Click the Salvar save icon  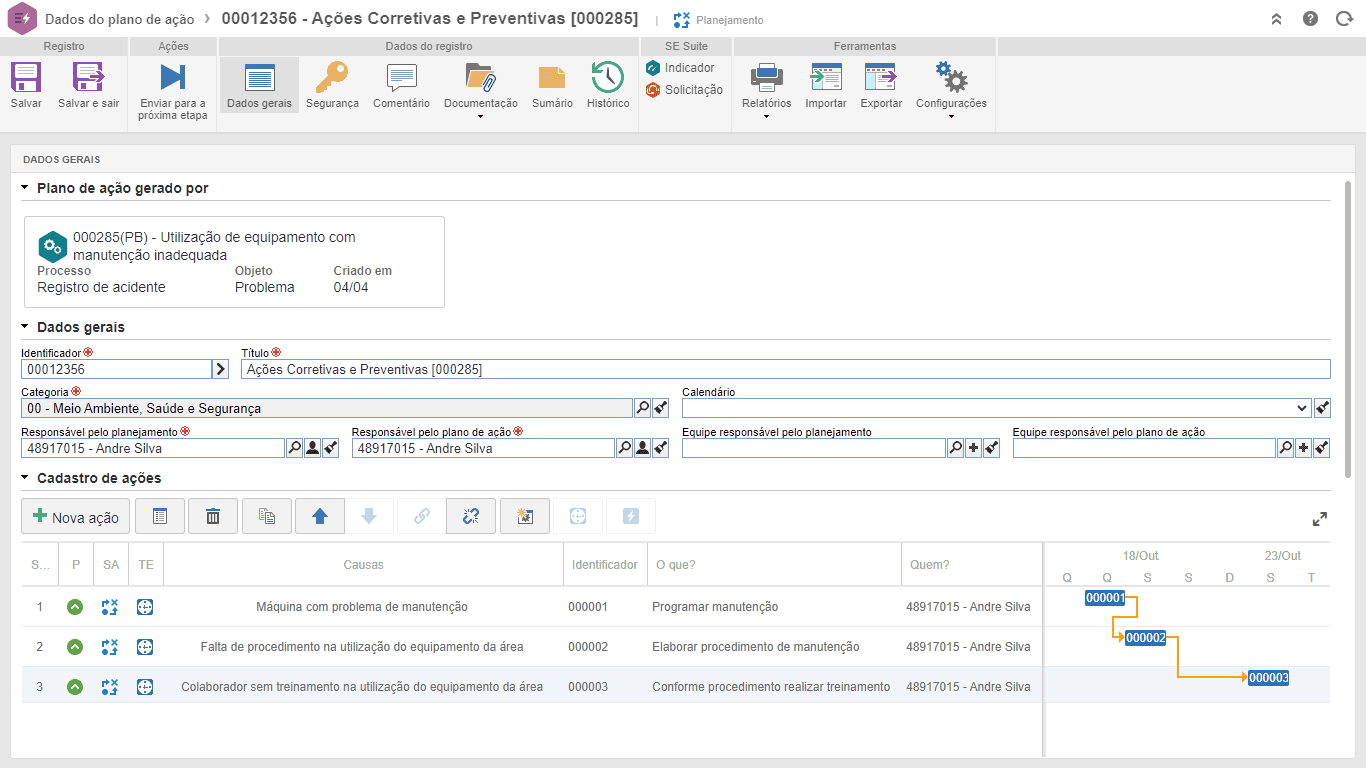26,77
